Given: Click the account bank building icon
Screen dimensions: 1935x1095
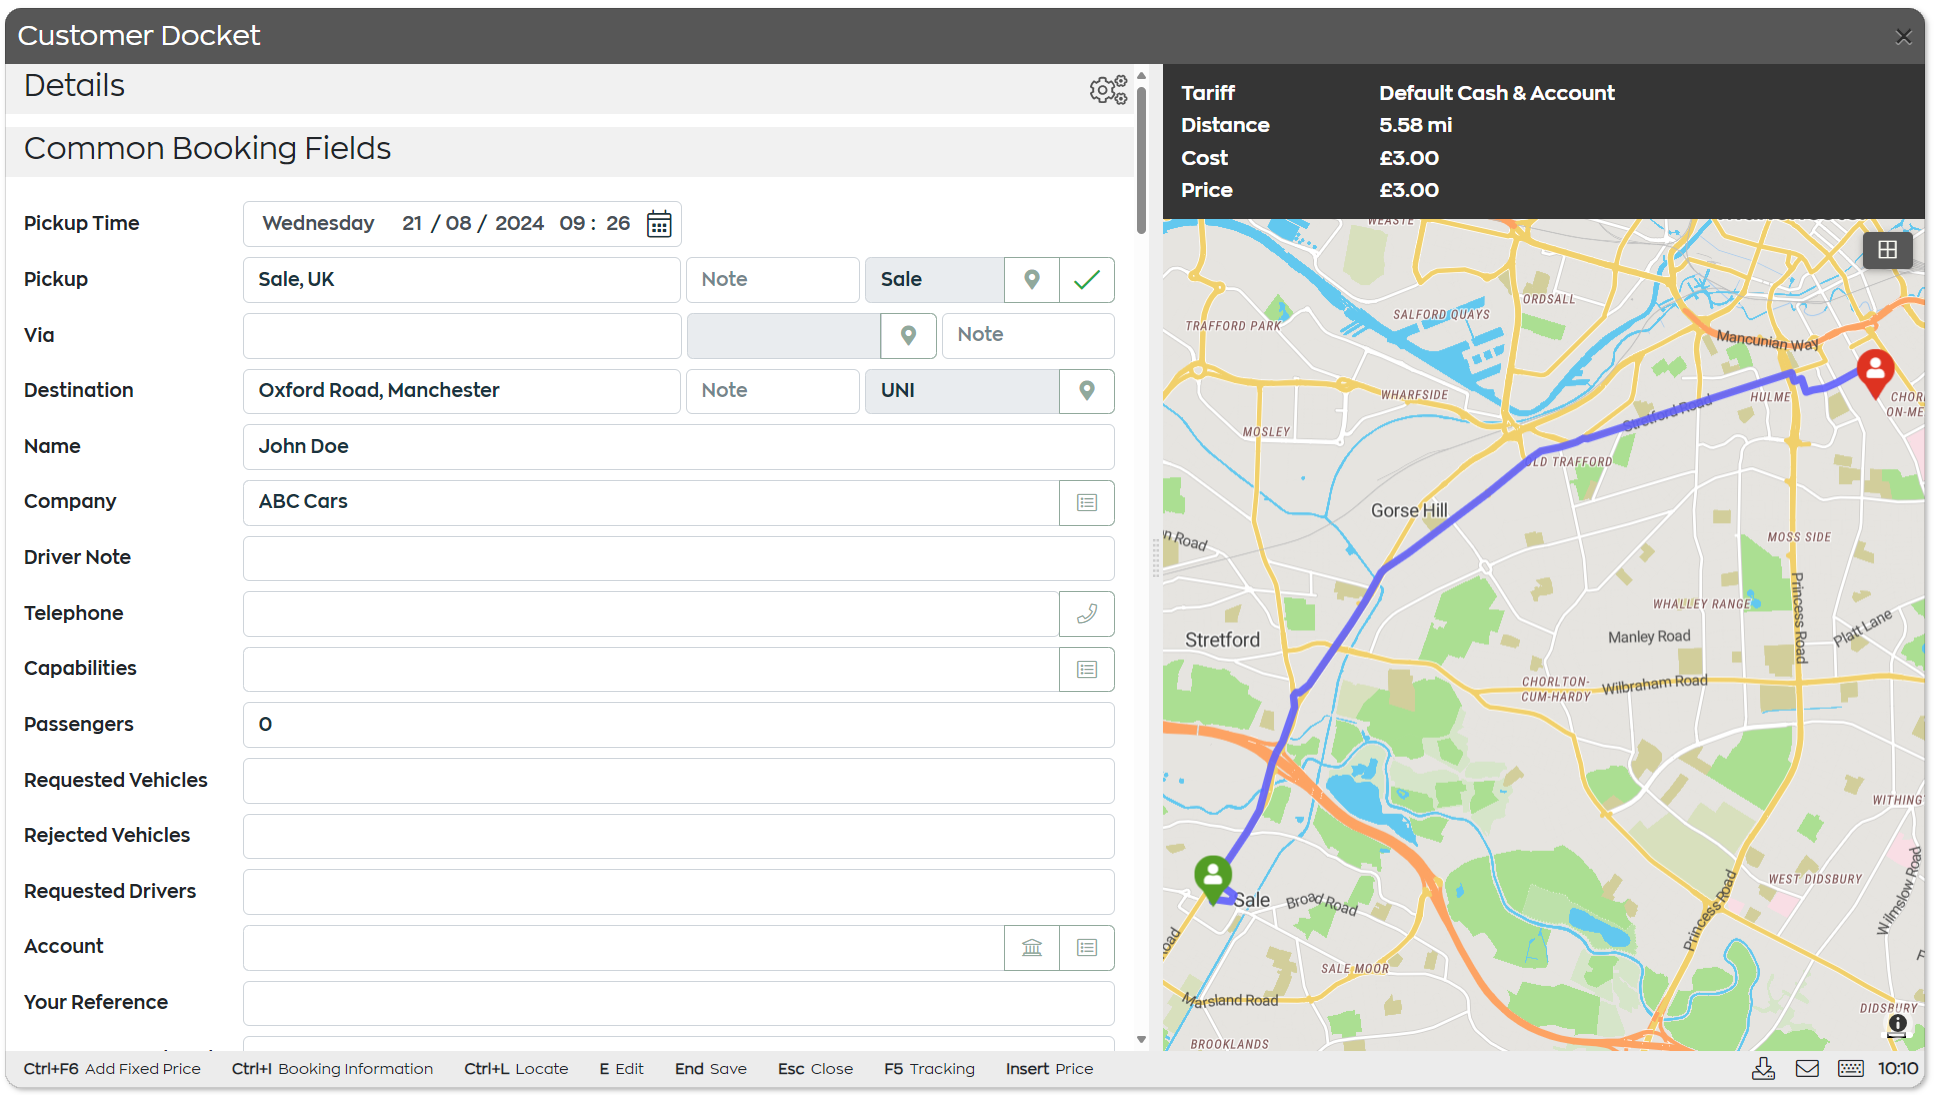Looking at the screenshot, I should click(1032, 947).
